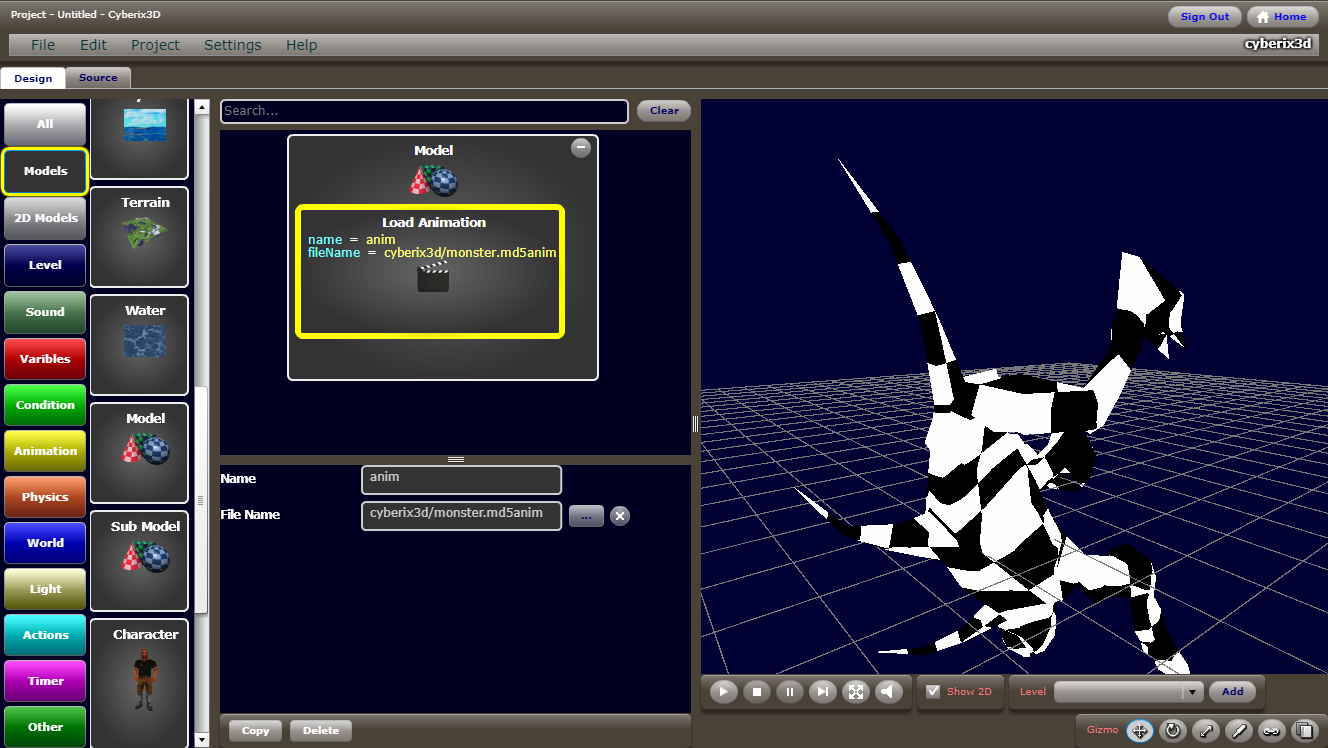Pause the scene playback
This screenshot has height=748, width=1328.
pos(790,691)
